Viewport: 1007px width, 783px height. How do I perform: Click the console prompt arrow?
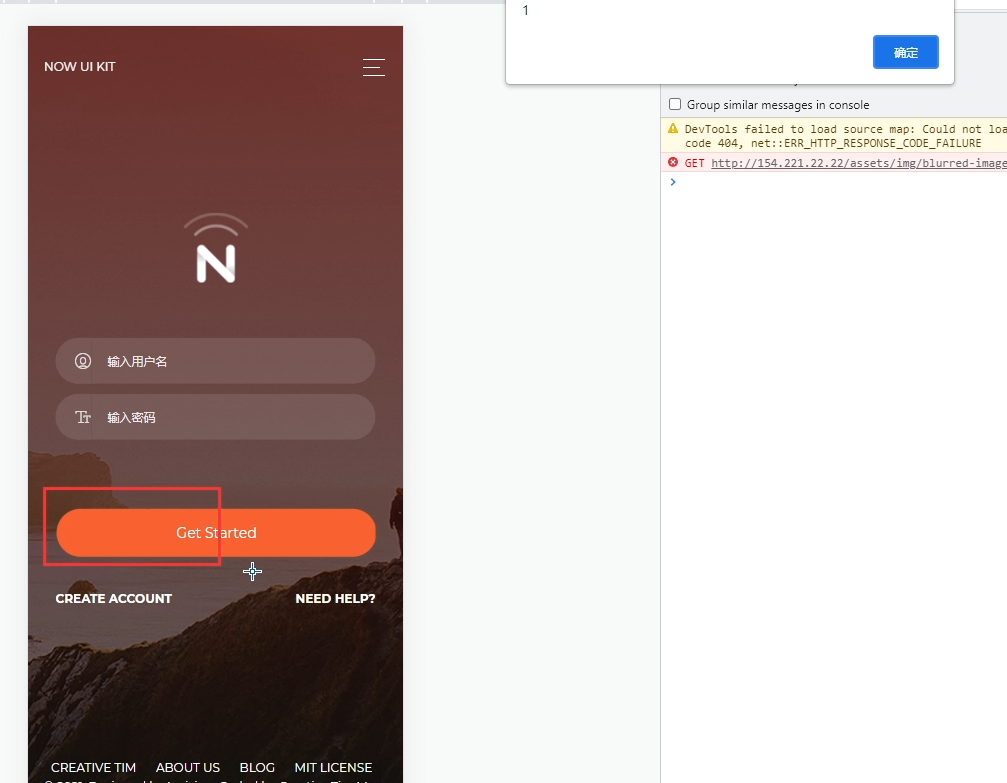pos(673,182)
